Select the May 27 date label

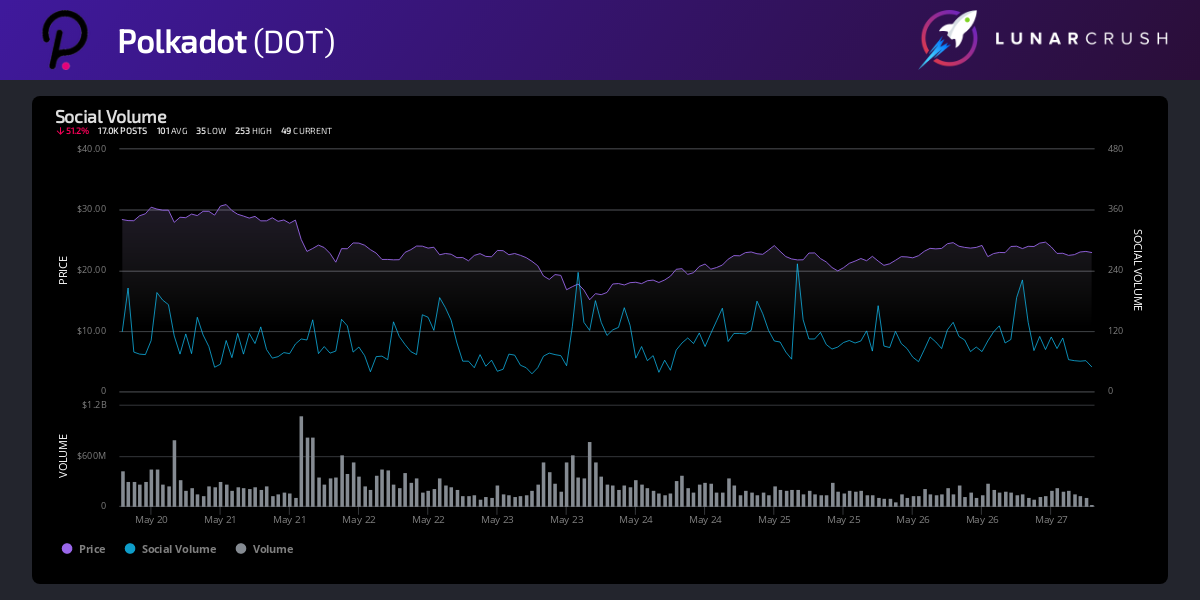1052,520
